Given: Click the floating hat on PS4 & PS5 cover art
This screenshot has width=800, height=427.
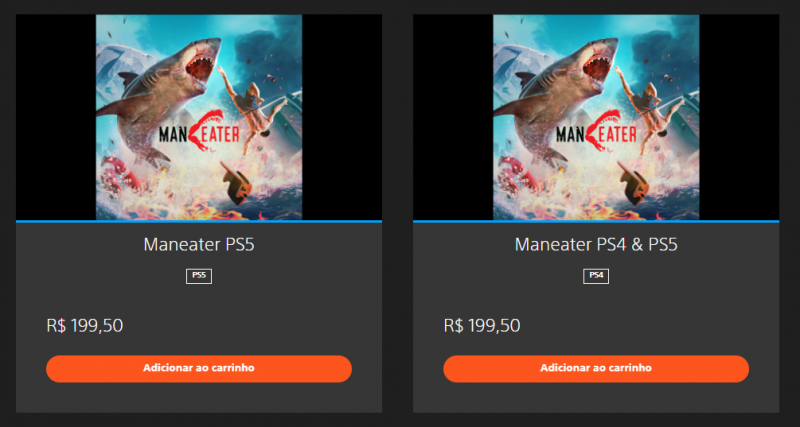Looking at the screenshot, I should (x=633, y=182).
